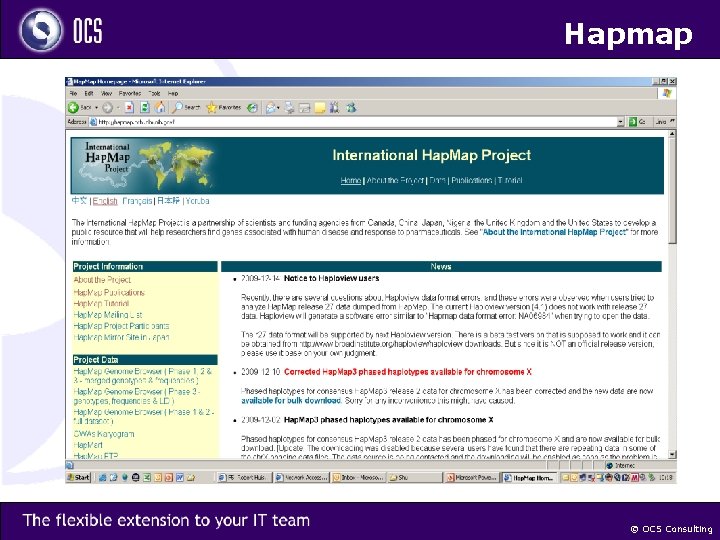Viewport: 720px width, 540px height.
Task: Launch Word from quick launch icon
Action: [180, 478]
